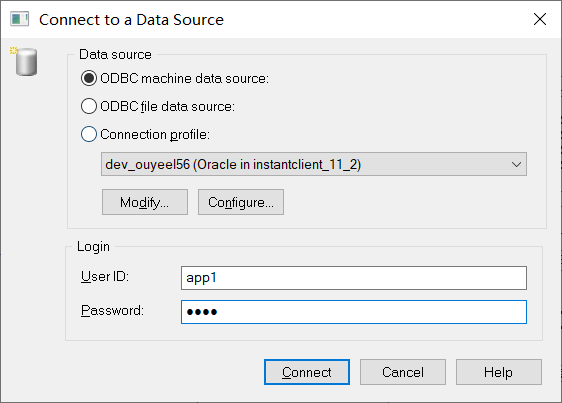Close the Connect to a Data Source window

(x=540, y=19)
